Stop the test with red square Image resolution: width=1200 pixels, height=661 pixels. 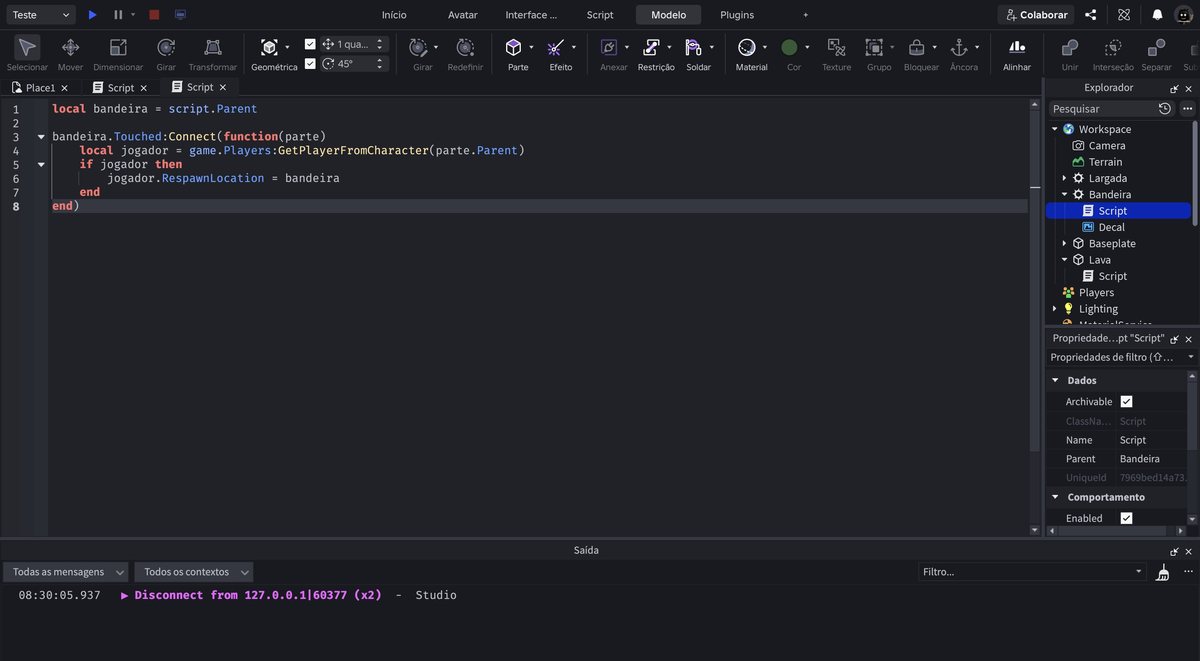click(x=154, y=15)
